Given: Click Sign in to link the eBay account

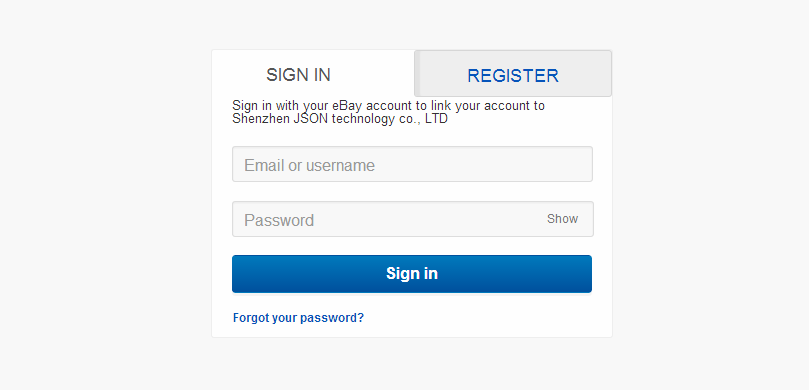Looking at the screenshot, I should click(412, 274).
